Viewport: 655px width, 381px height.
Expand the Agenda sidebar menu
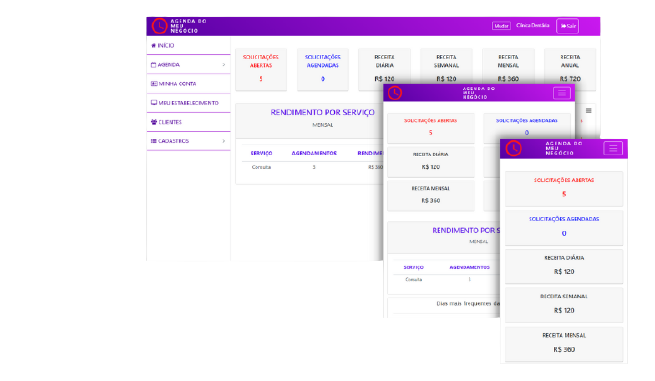click(x=188, y=65)
